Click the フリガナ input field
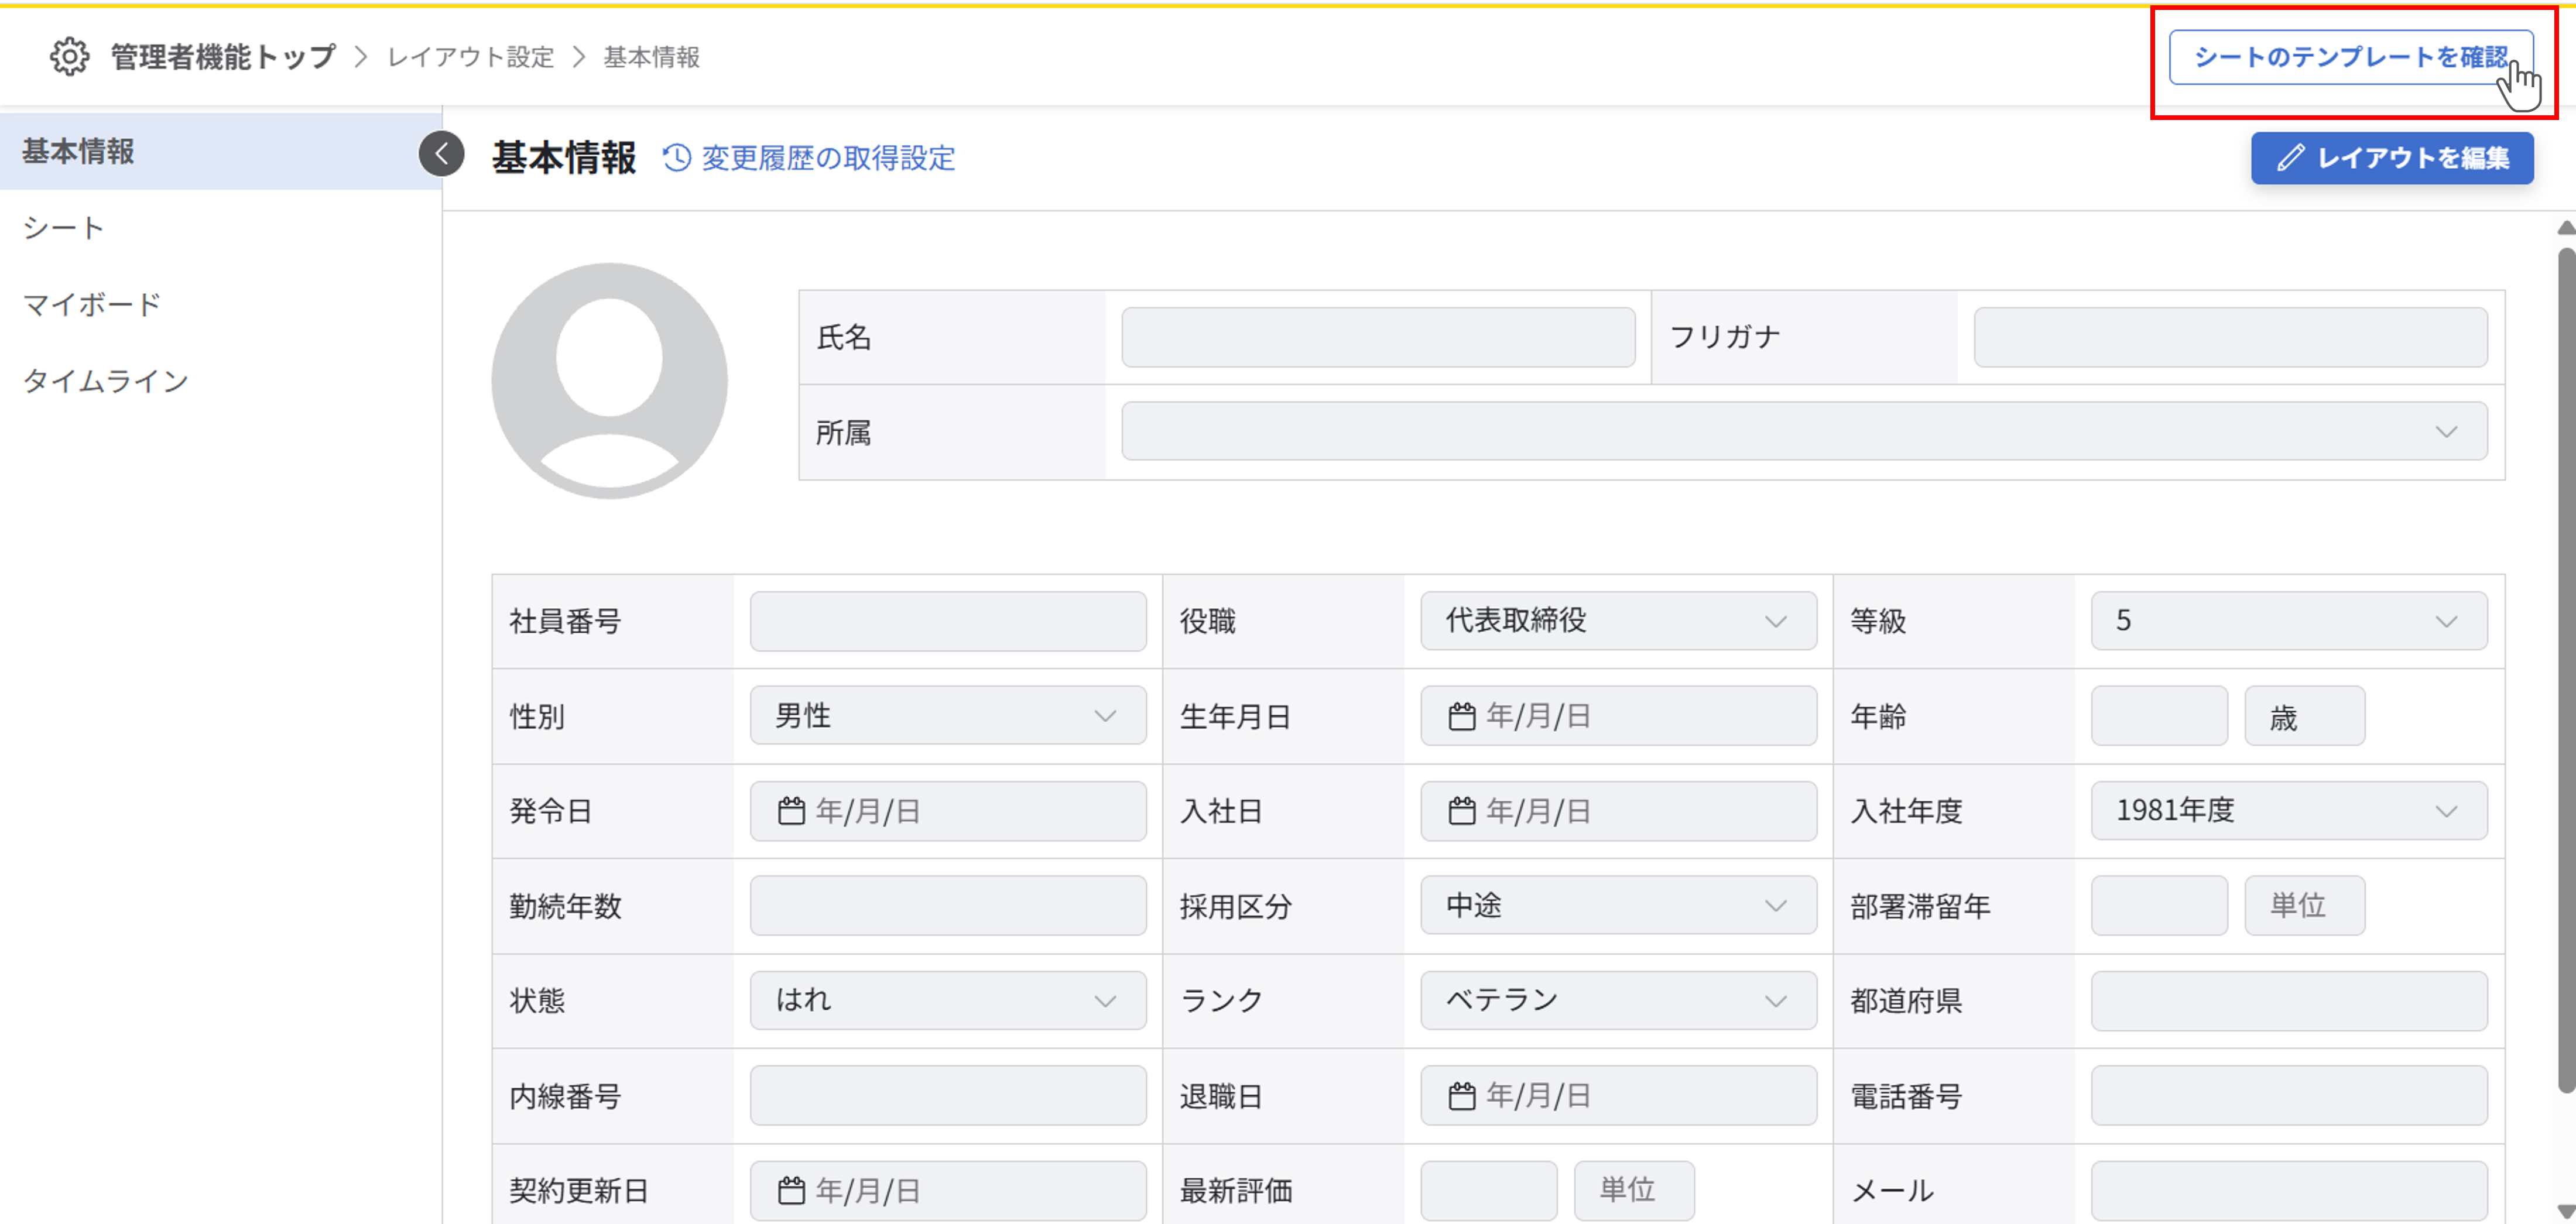This screenshot has height=1224, width=2576. pos(2231,337)
